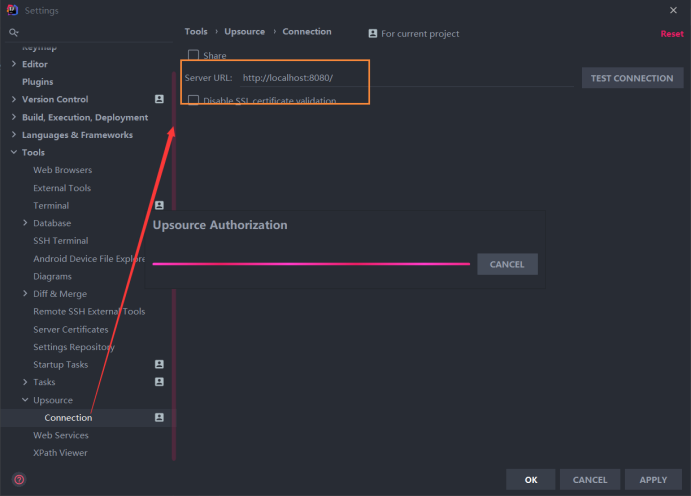This screenshot has height=496, width=691.
Task: Click the For current project icon
Action: click(x=373, y=33)
